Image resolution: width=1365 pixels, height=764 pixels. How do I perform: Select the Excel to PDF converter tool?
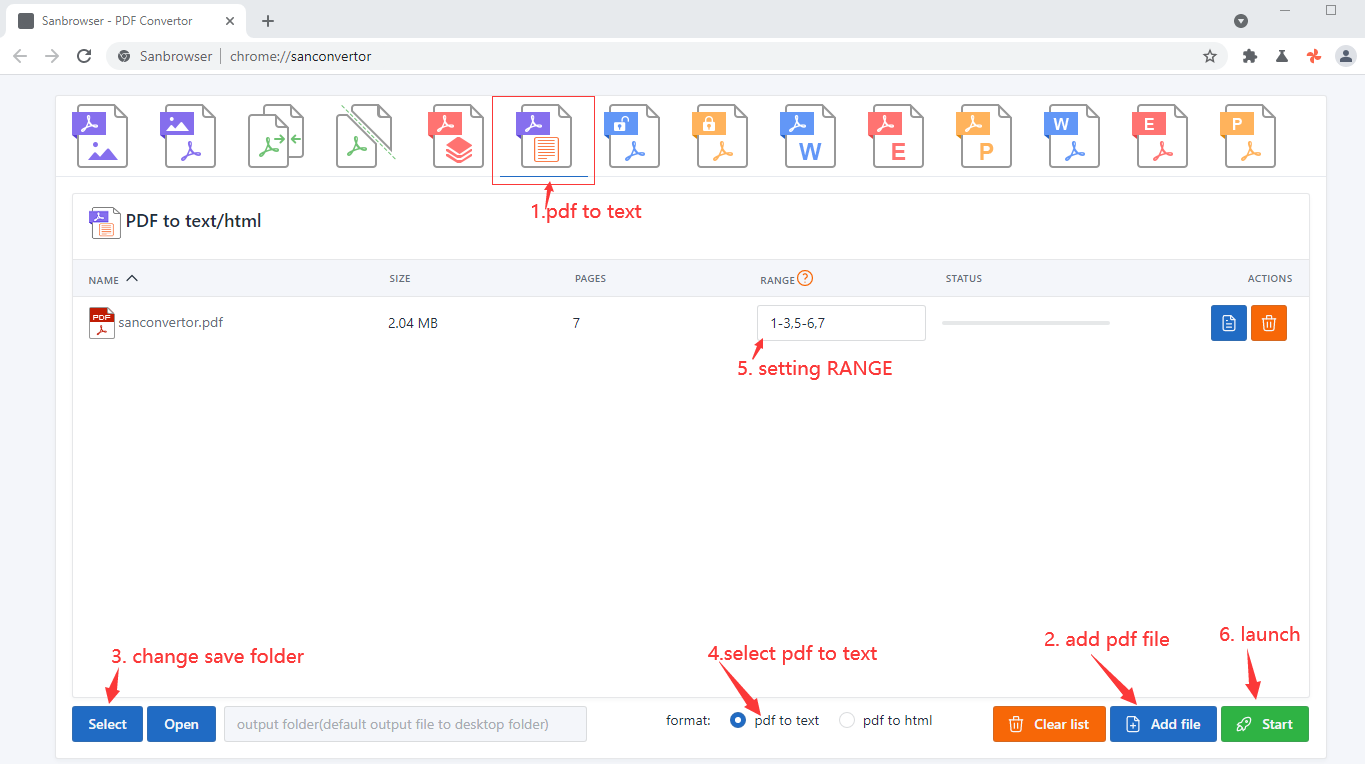pos(1160,135)
